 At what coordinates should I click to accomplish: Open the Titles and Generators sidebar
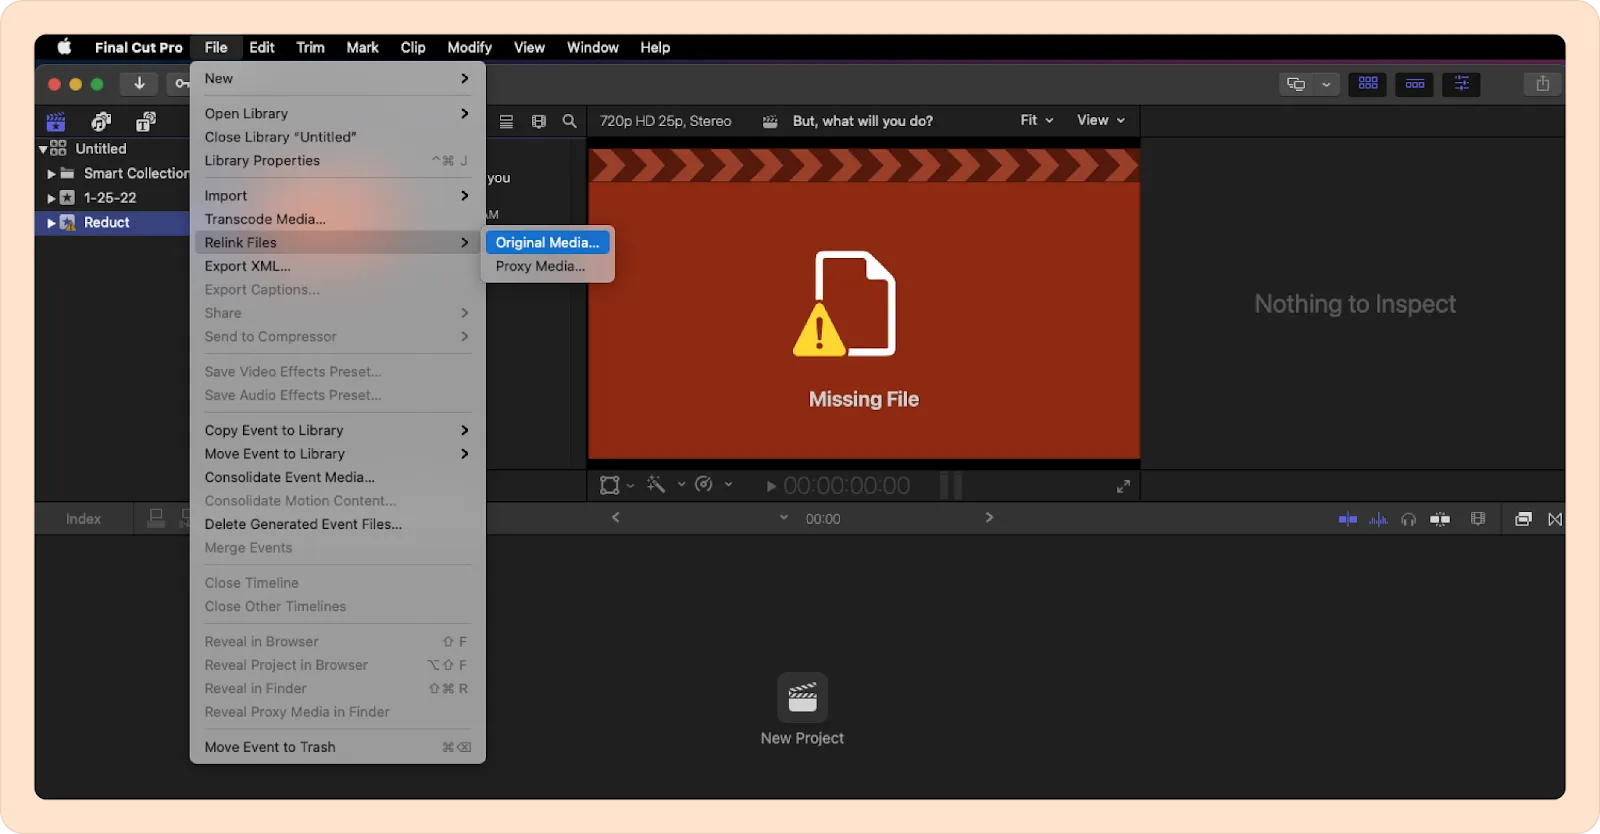coord(146,122)
